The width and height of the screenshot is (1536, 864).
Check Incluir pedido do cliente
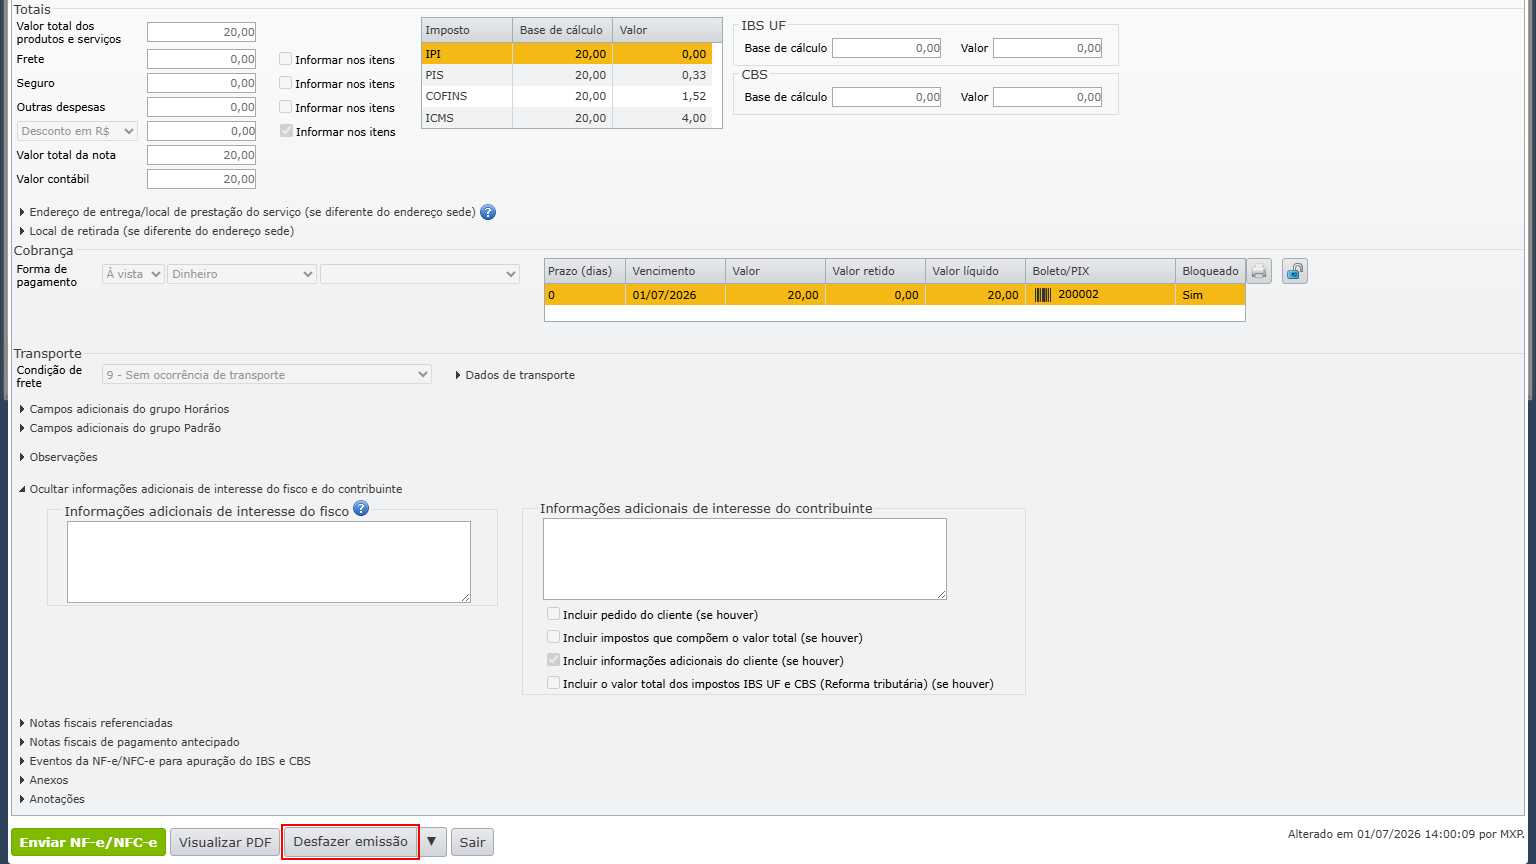click(553, 614)
